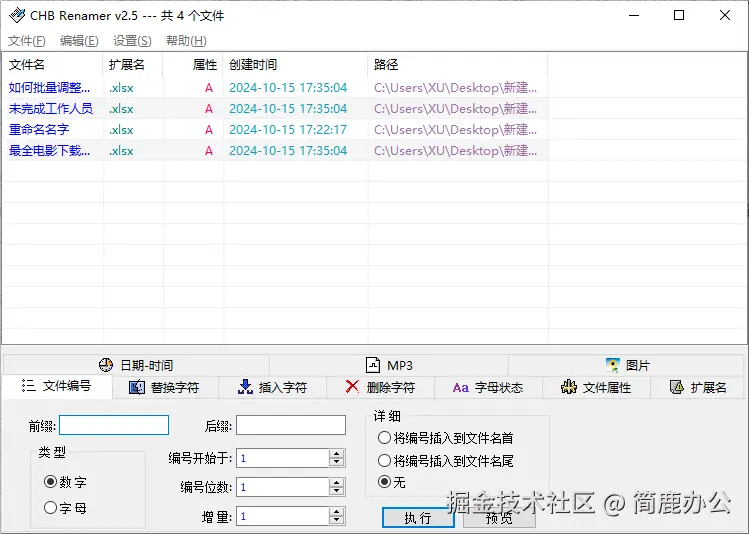Select the file 未完成工作人员
This screenshot has width=749, height=534.
pos(51,109)
